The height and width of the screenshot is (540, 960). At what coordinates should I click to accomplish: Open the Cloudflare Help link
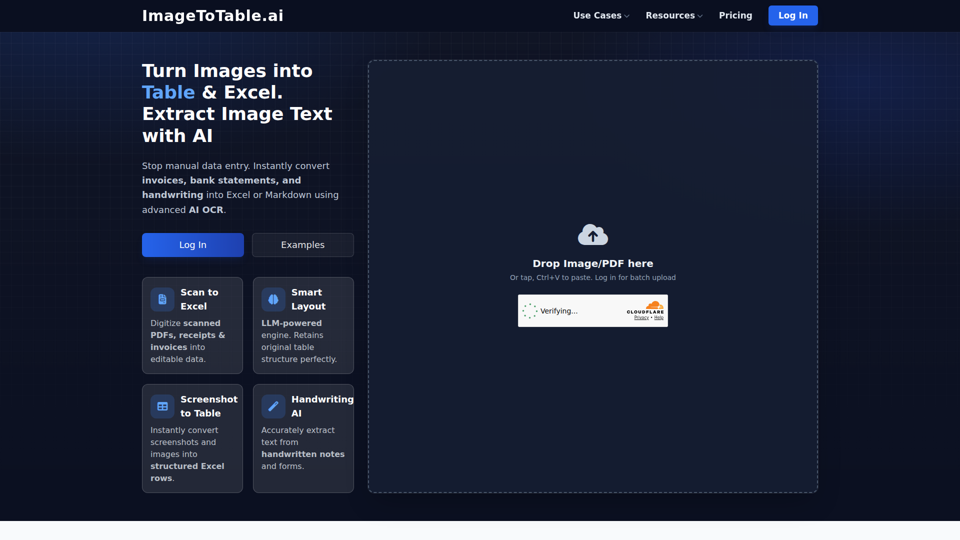(x=659, y=318)
